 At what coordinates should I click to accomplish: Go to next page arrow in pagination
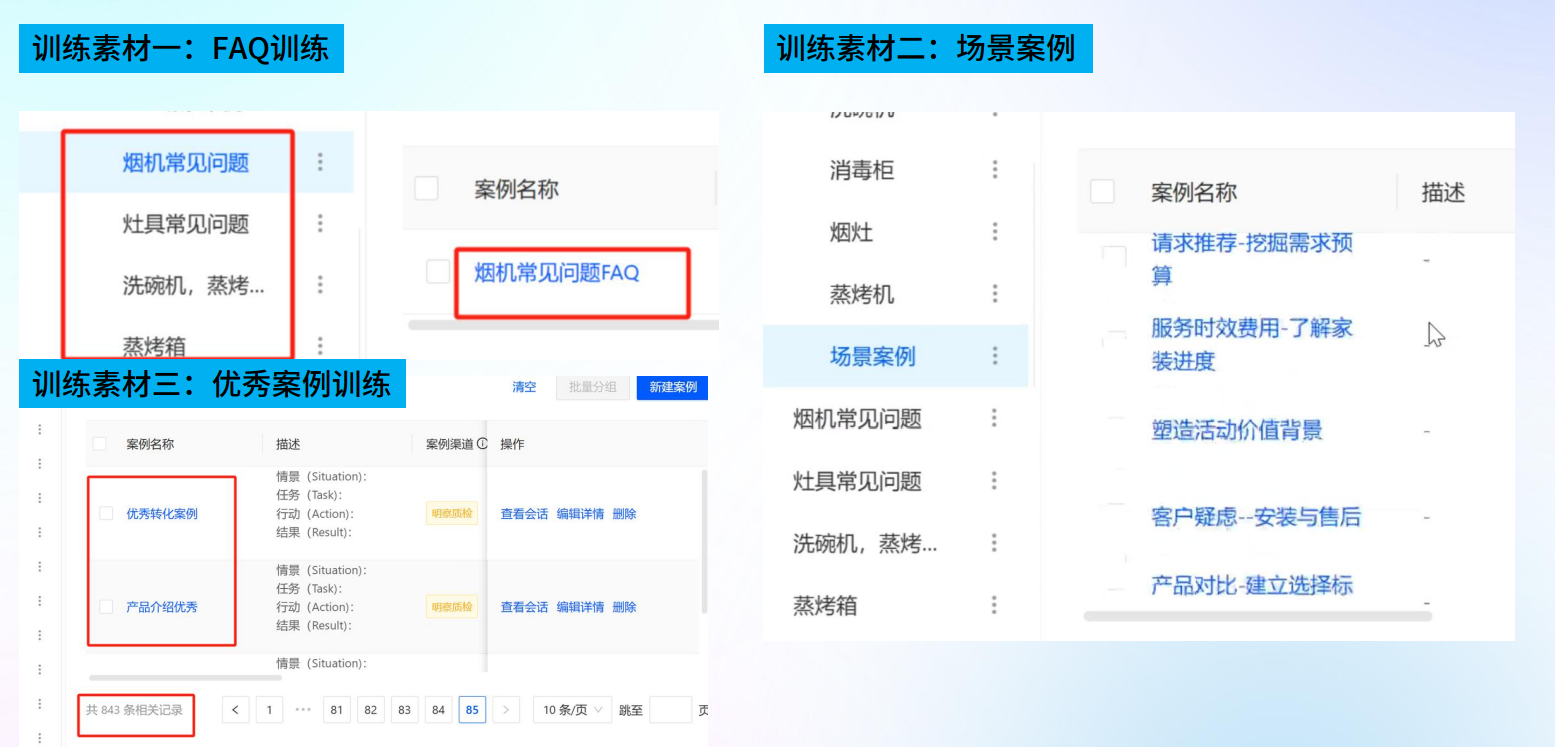pos(506,710)
